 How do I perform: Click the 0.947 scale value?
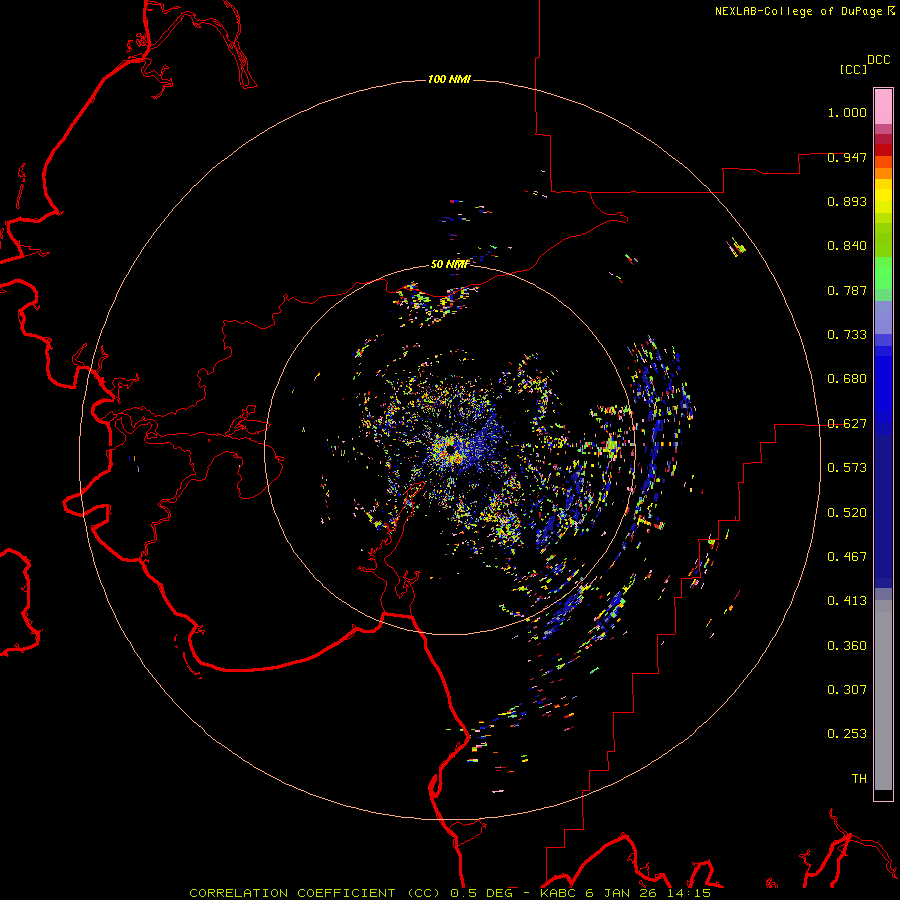(847, 157)
